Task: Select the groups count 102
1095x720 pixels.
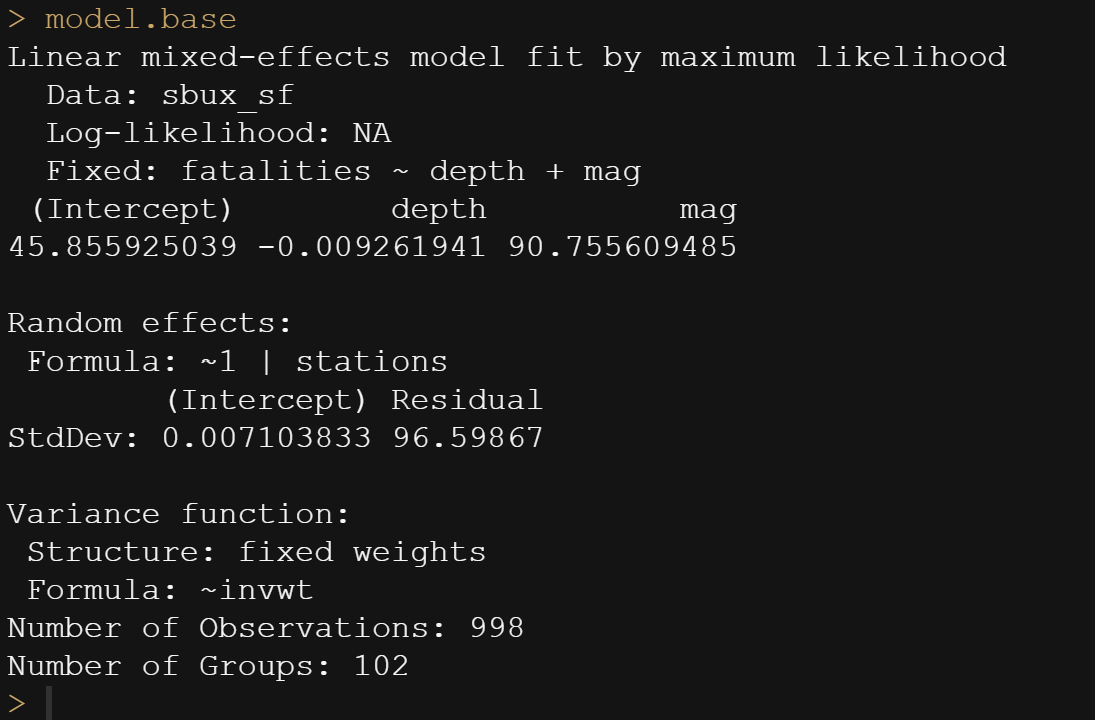Action: click(381, 666)
